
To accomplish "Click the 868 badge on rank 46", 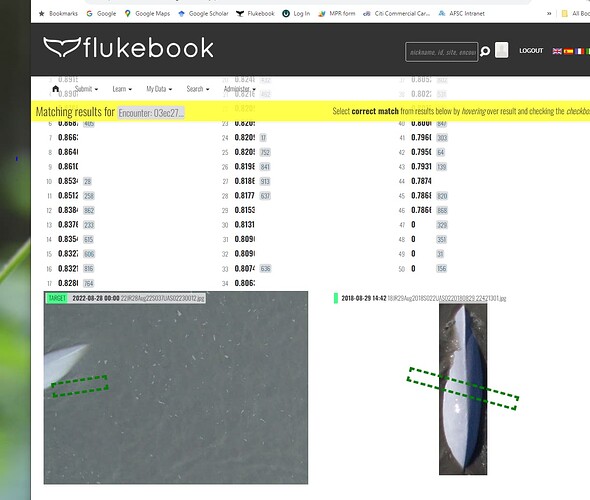I will coord(442,210).
